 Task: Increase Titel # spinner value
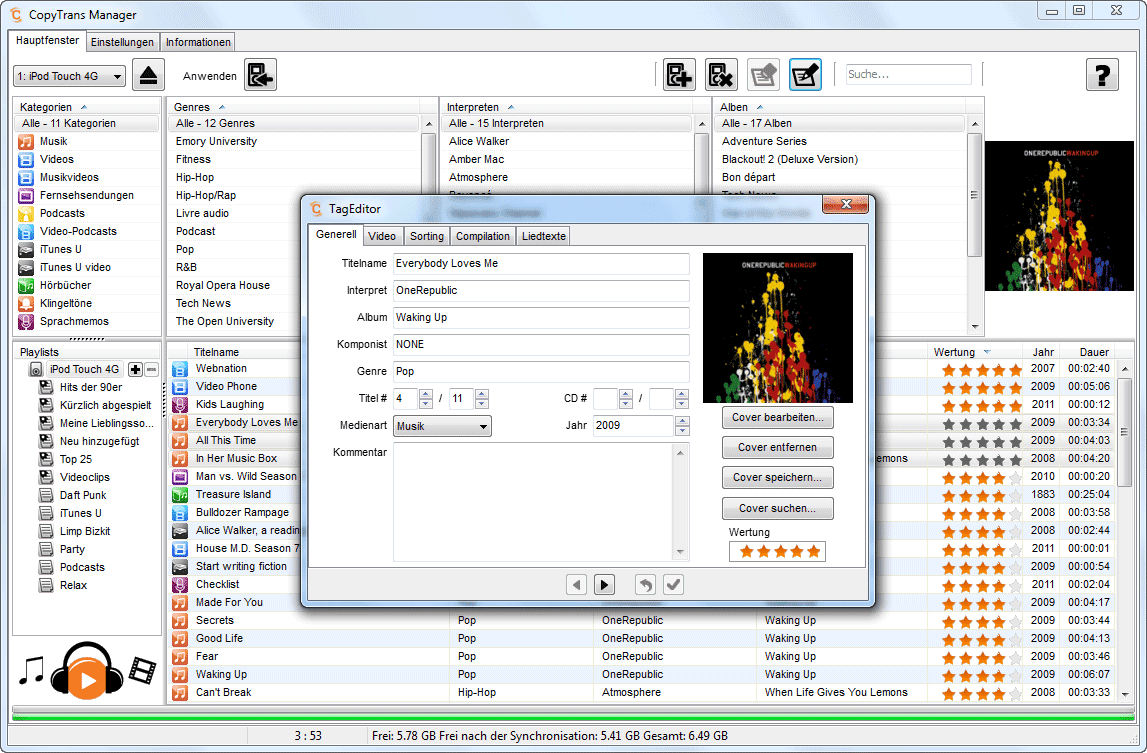(426, 394)
